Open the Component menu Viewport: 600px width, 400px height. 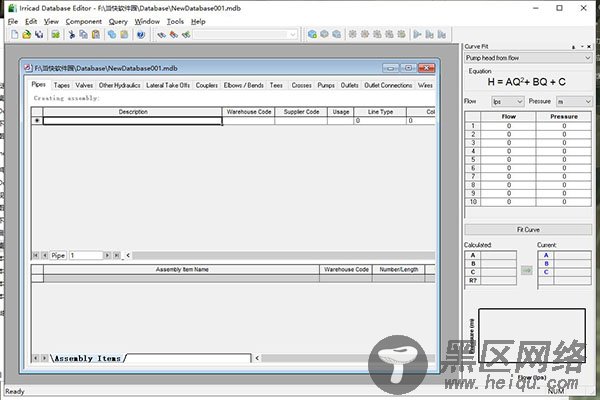pos(83,22)
